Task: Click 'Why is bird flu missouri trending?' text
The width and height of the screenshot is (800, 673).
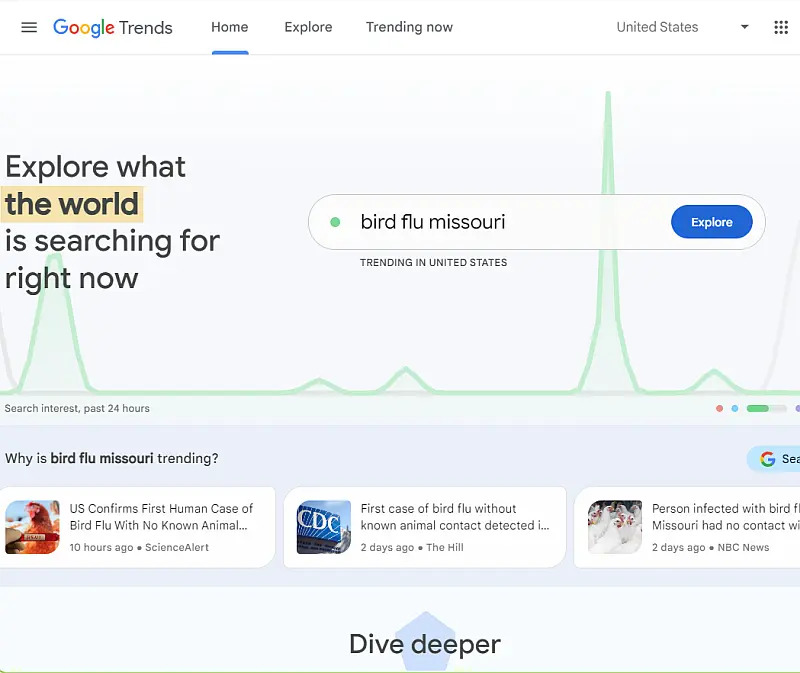Action: (x=112, y=458)
